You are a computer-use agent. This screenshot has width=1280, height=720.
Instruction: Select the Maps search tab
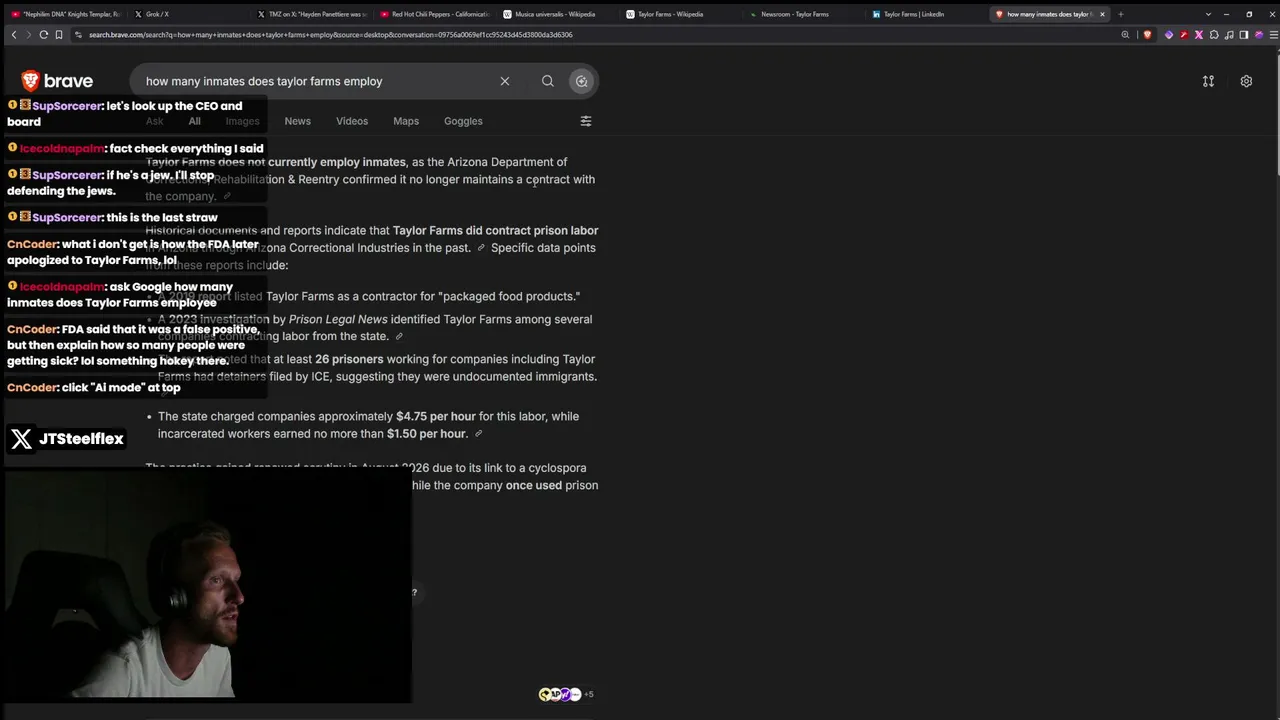pos(406,121)
